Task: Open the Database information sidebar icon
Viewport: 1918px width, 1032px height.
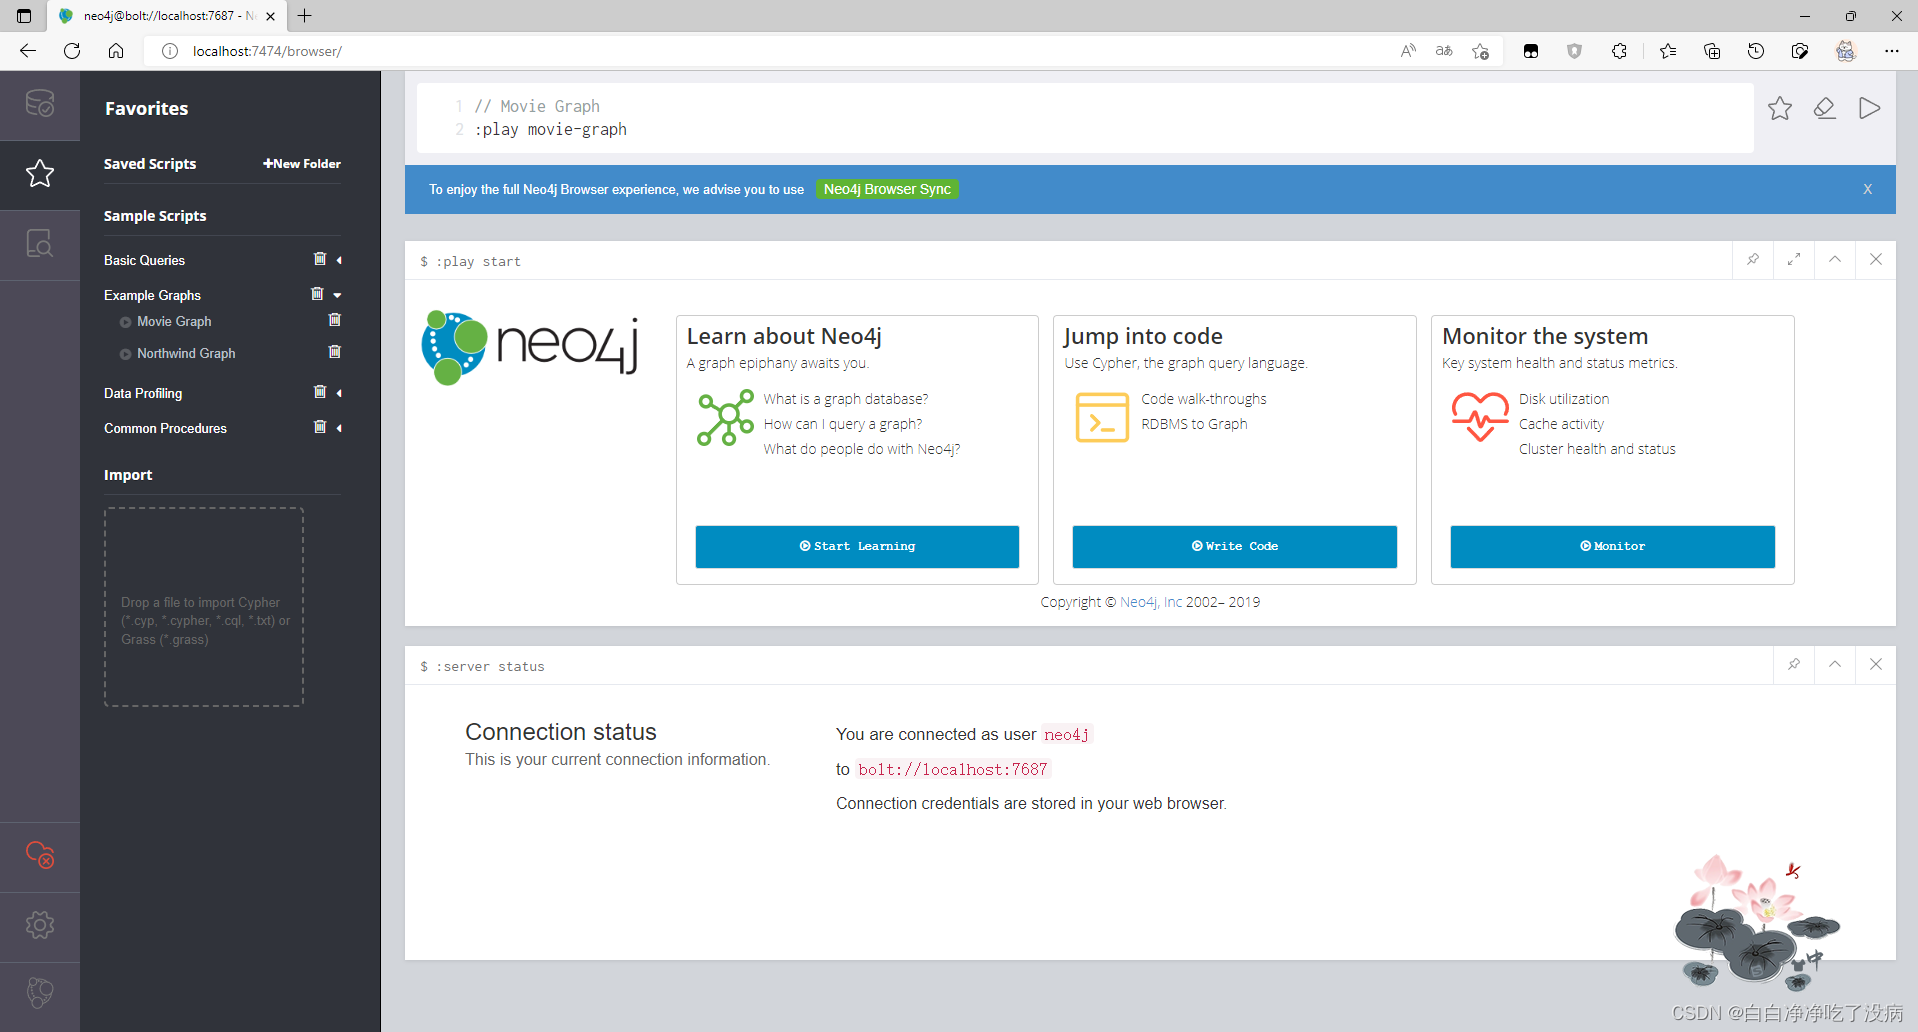Action: [x=40, y=104]
